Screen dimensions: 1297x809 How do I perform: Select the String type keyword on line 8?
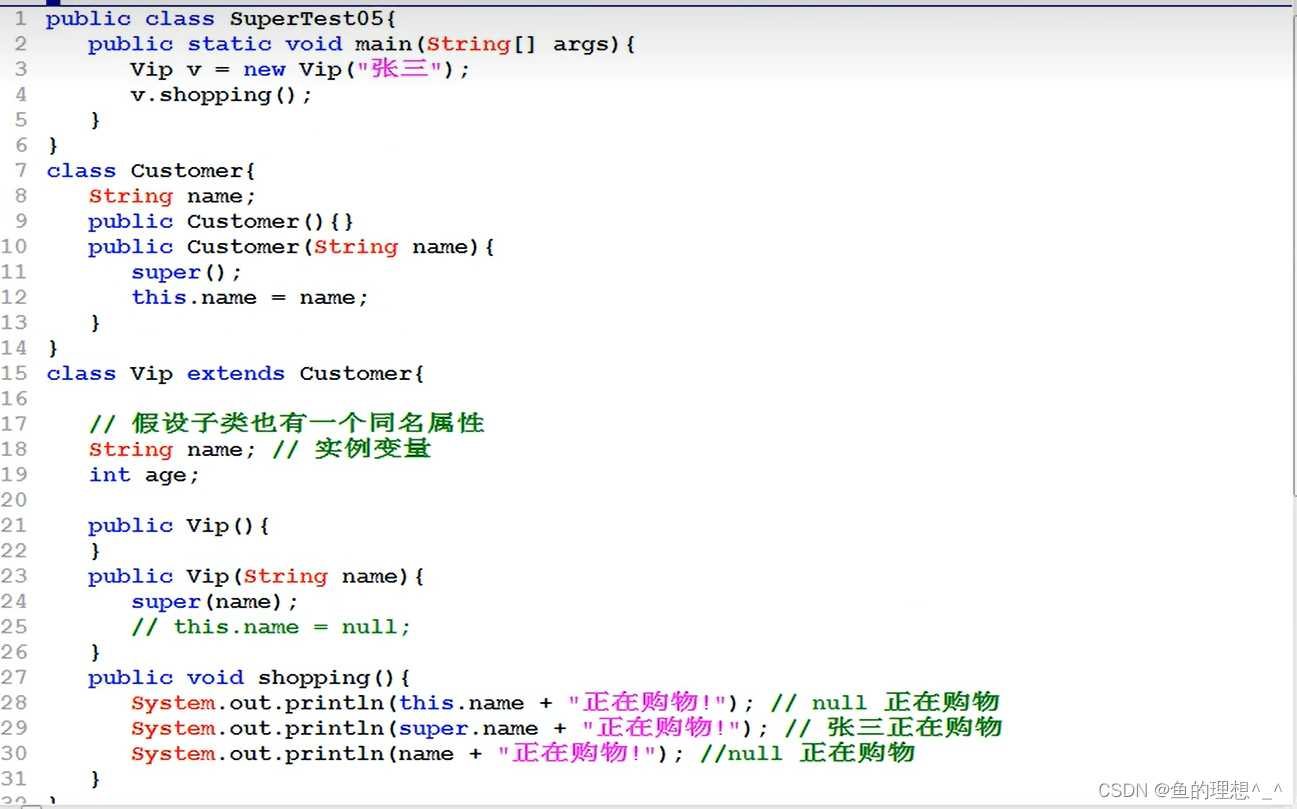point(130,195)
